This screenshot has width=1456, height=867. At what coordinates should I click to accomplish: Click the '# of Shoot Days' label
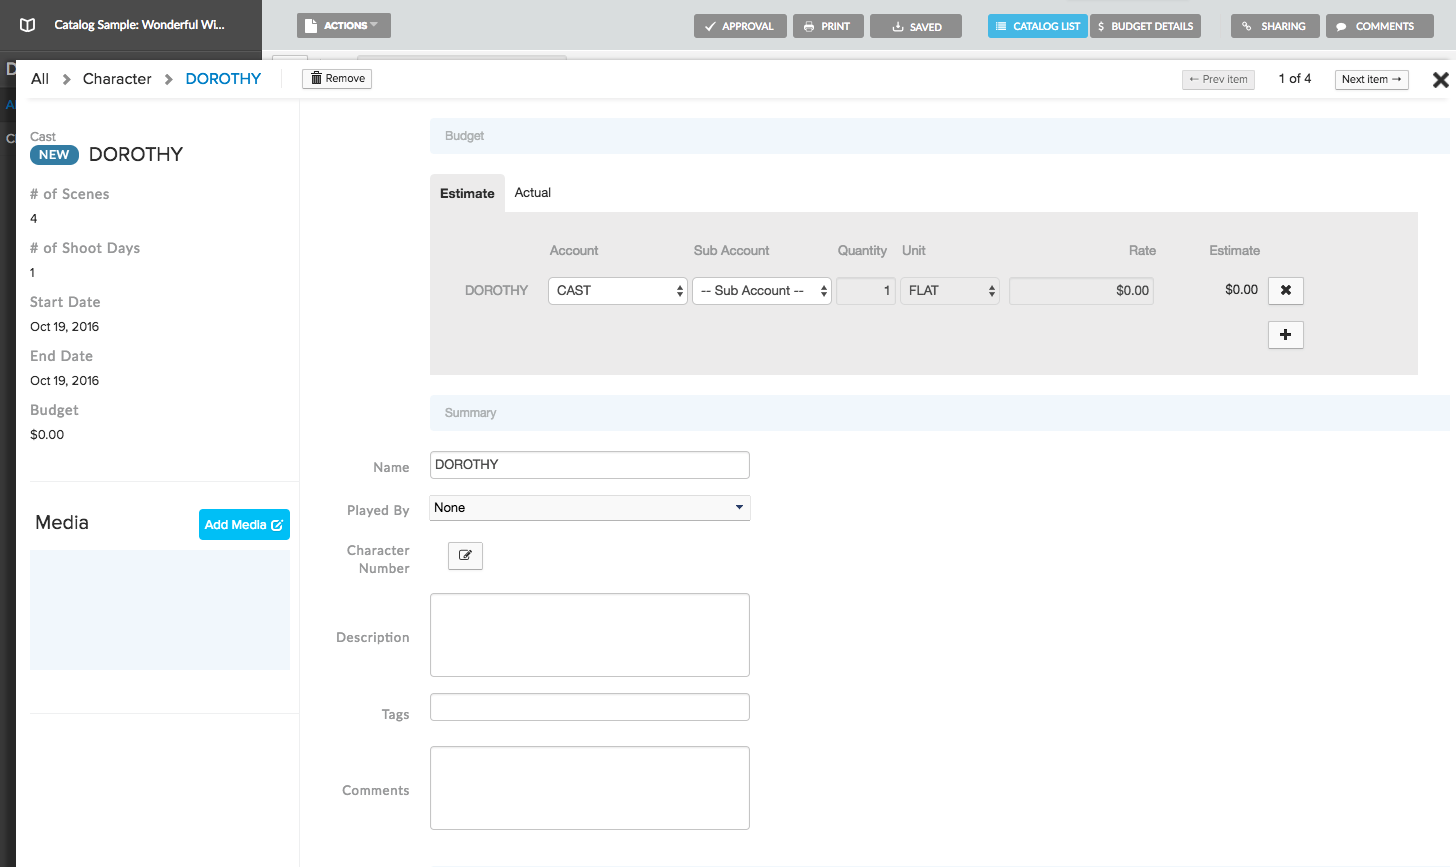pyautogui.click(x=85, y=248)
